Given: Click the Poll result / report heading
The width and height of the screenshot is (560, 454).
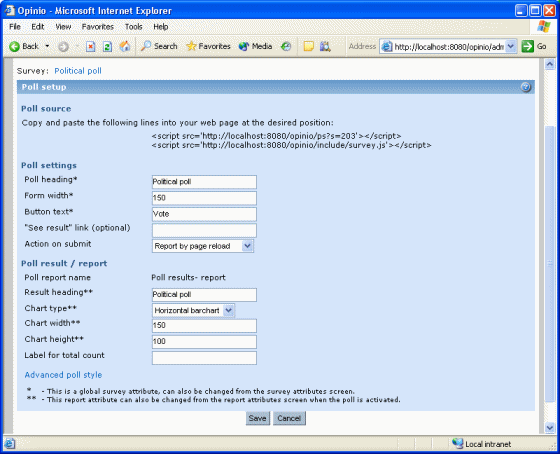Looking at the screenshot, I should [x=64, y=264].
